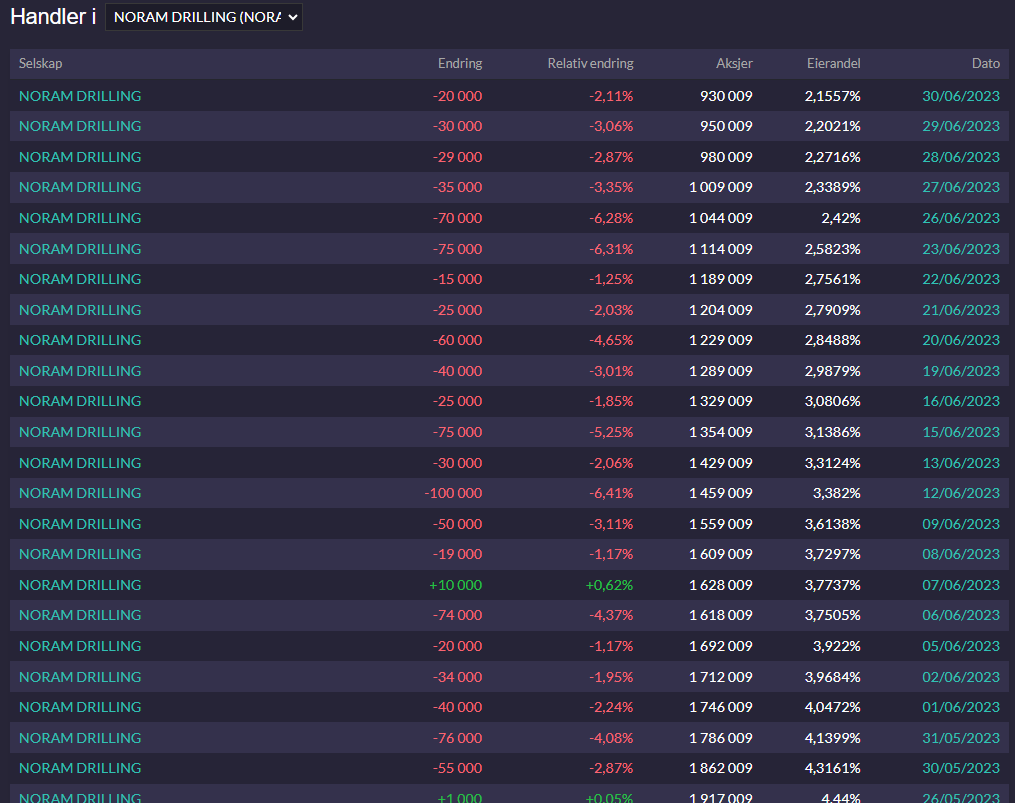Open NORAM DRILLING link in 07/06/2023 row
Image resolution: width=1015 pixels, height=803 pixels.
tap(80, 585)
